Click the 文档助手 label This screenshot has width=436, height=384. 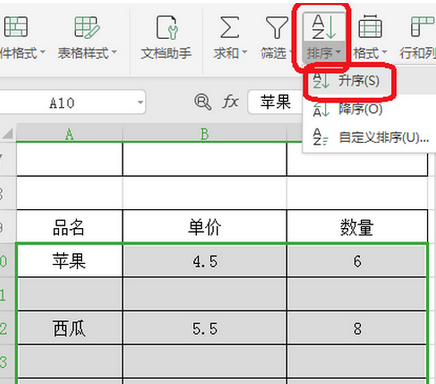(166, 53)
